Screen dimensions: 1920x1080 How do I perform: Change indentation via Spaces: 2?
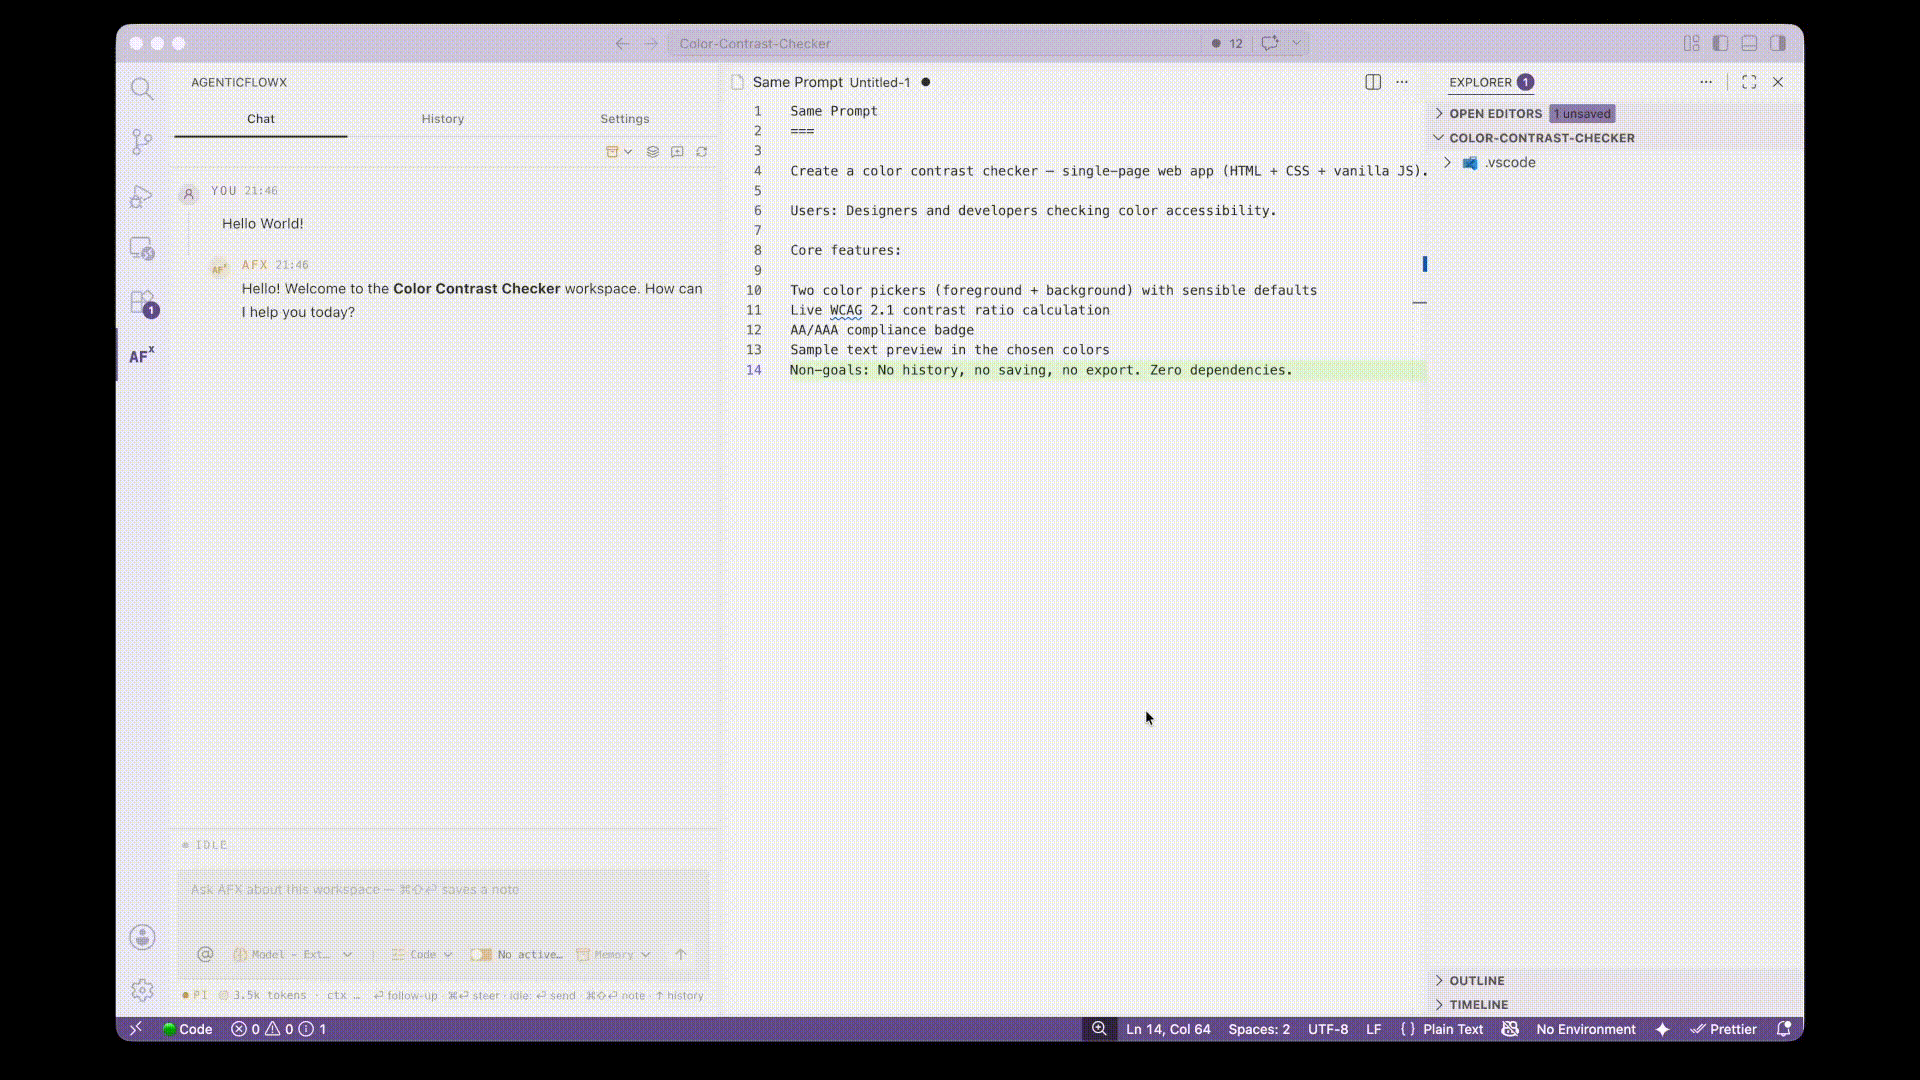tap(1259, 1029)
